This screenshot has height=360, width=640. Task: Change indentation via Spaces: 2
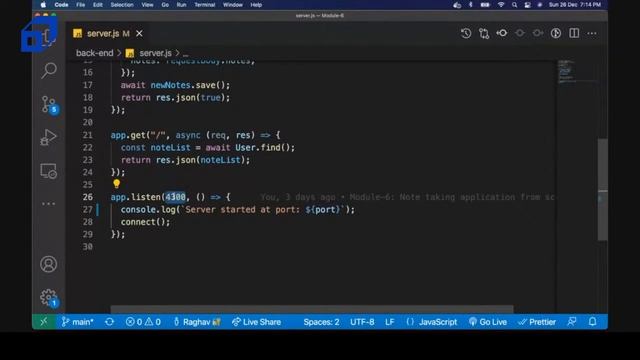[x=321, y=322]
